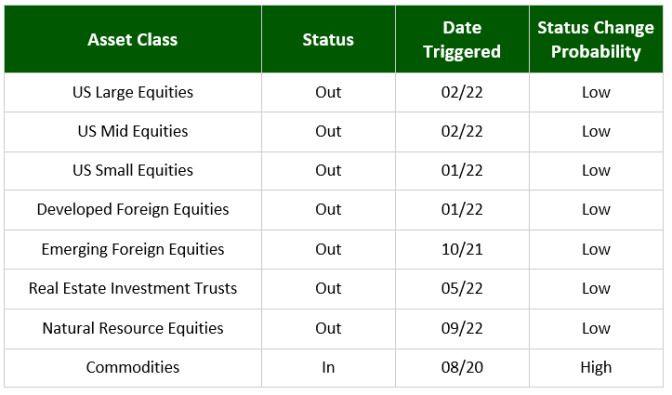
Task: Click the Asset Class column header
Action: 132,39
